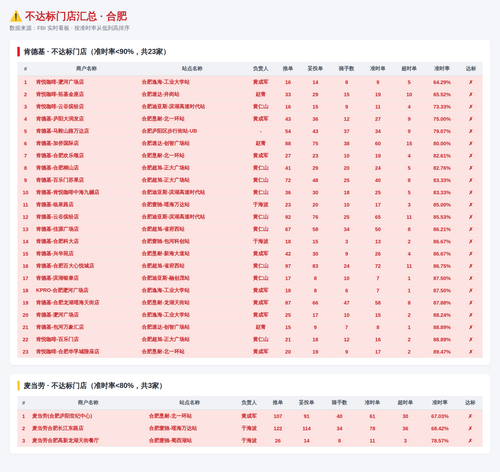Click the ✗ mark in the 79.07% row
Viewport: 500px width, 472px height.
tap(471, 131)
